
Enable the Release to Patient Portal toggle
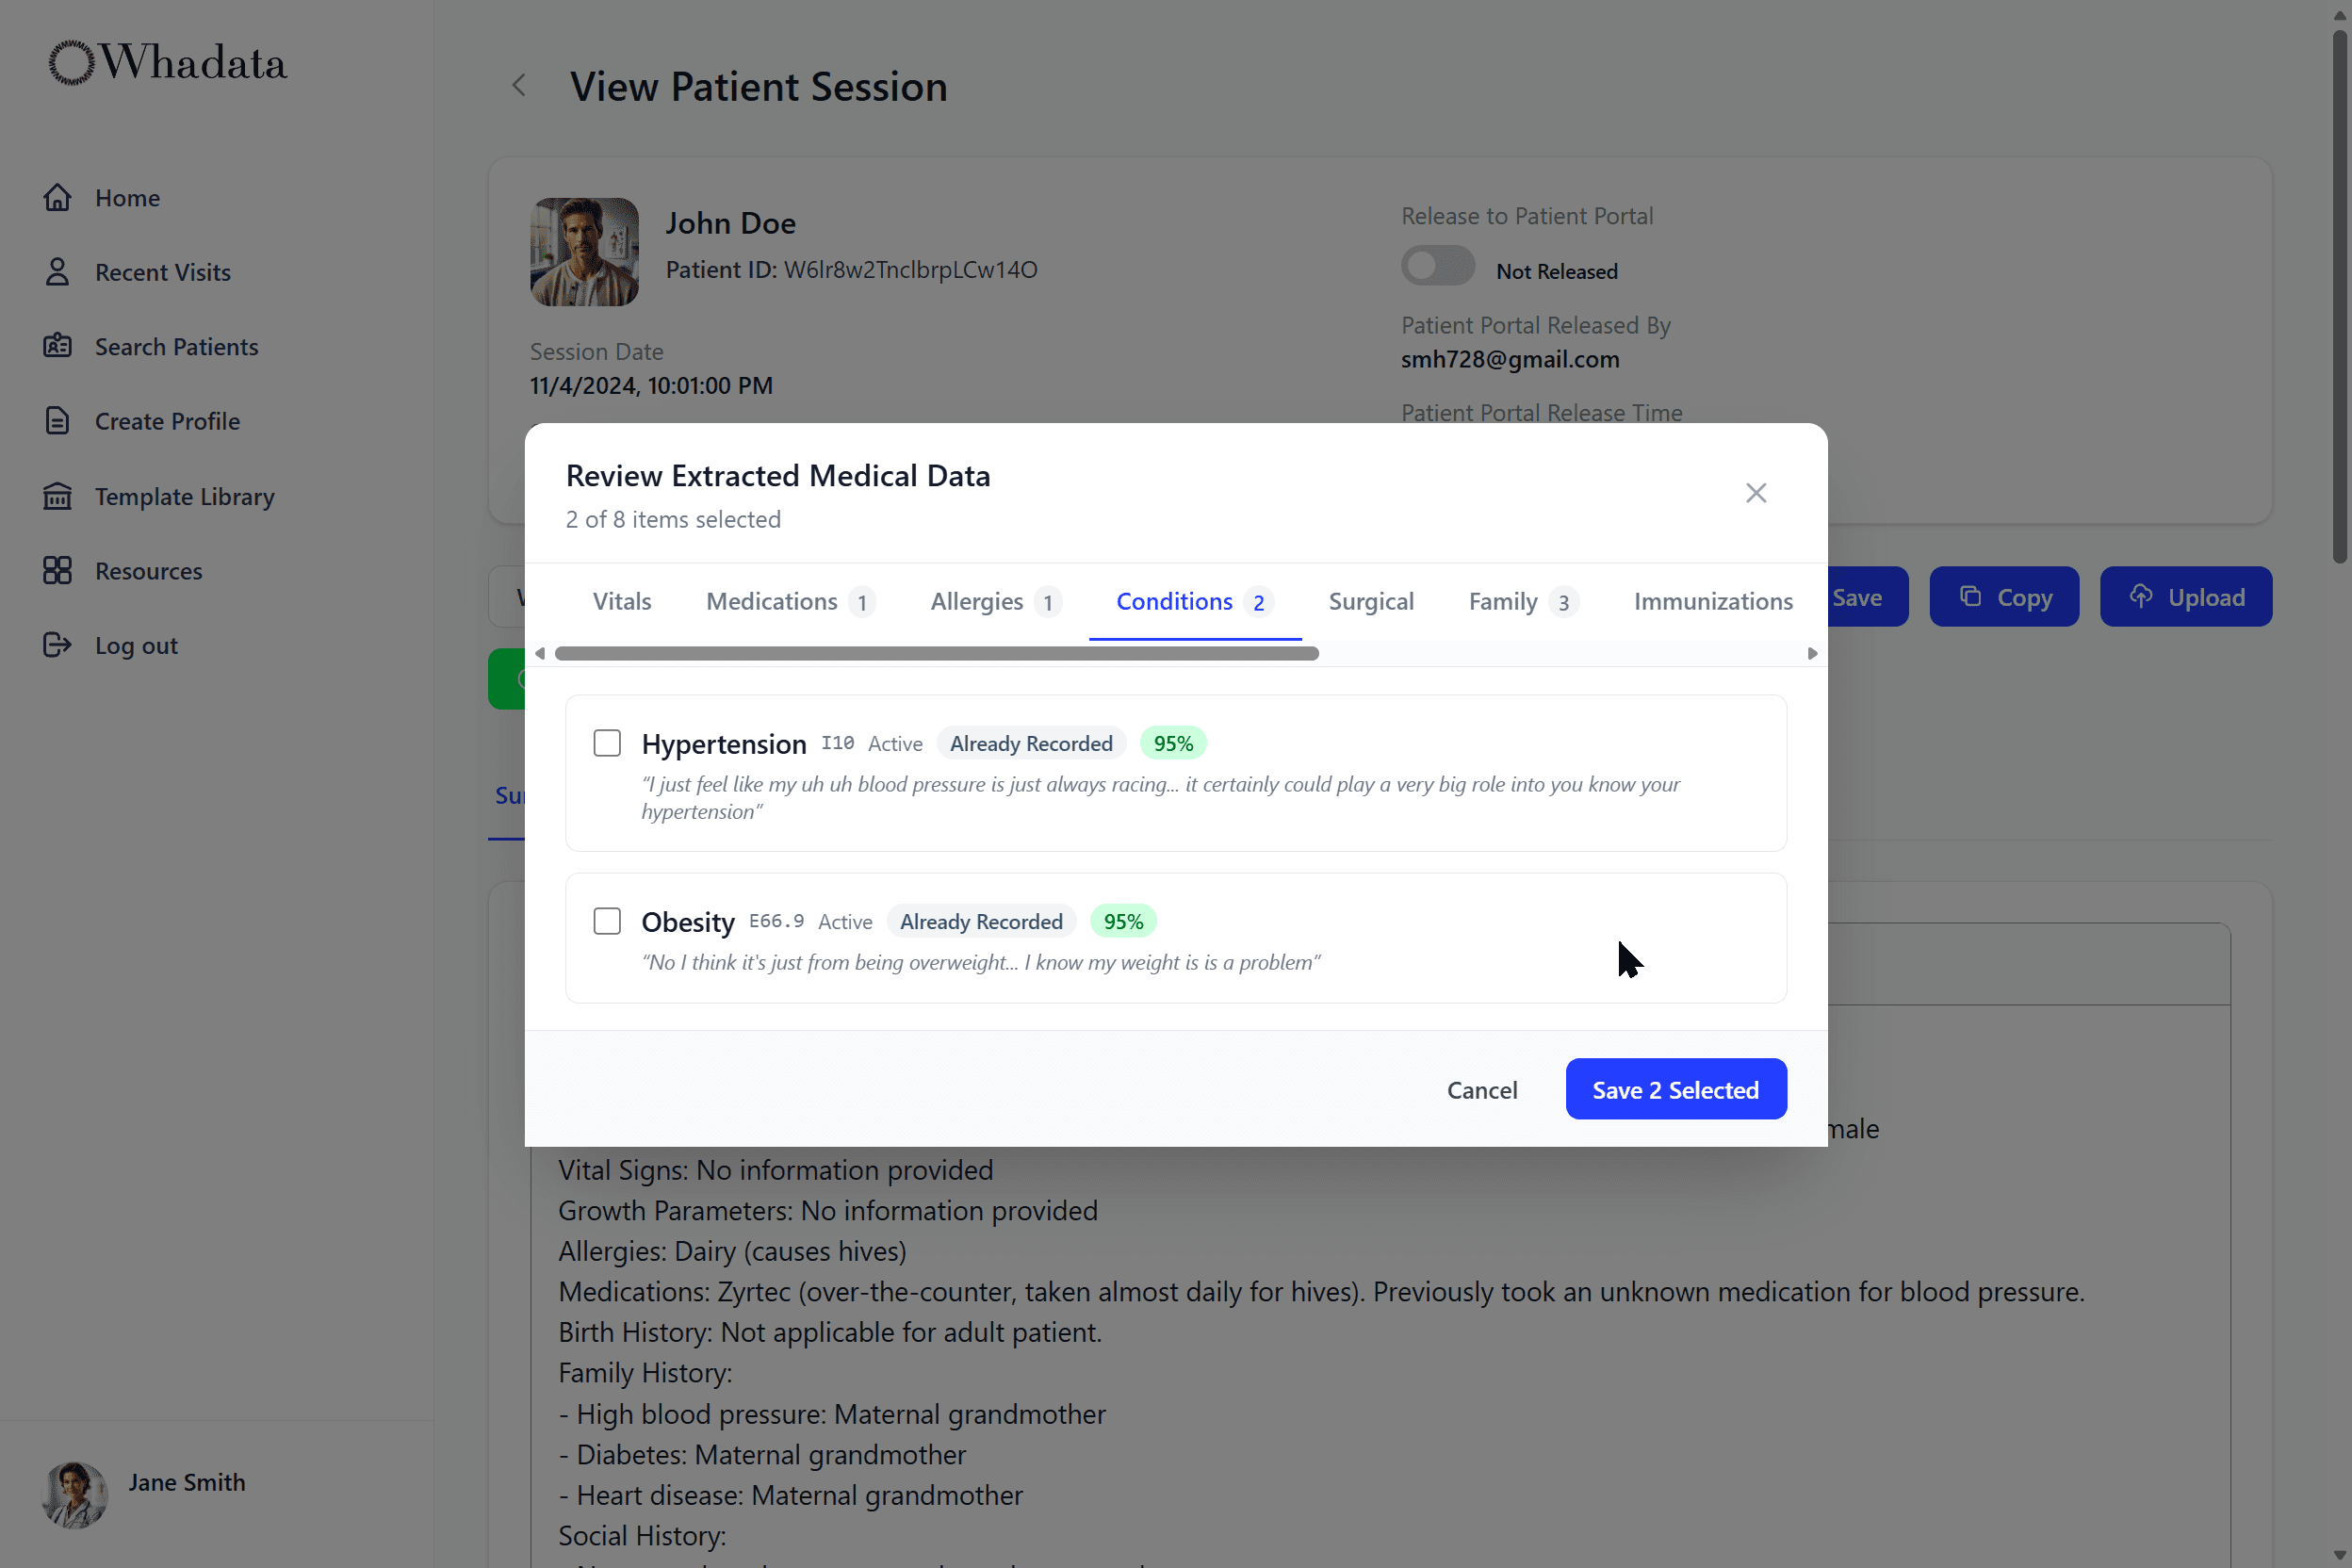(1438, 265)
